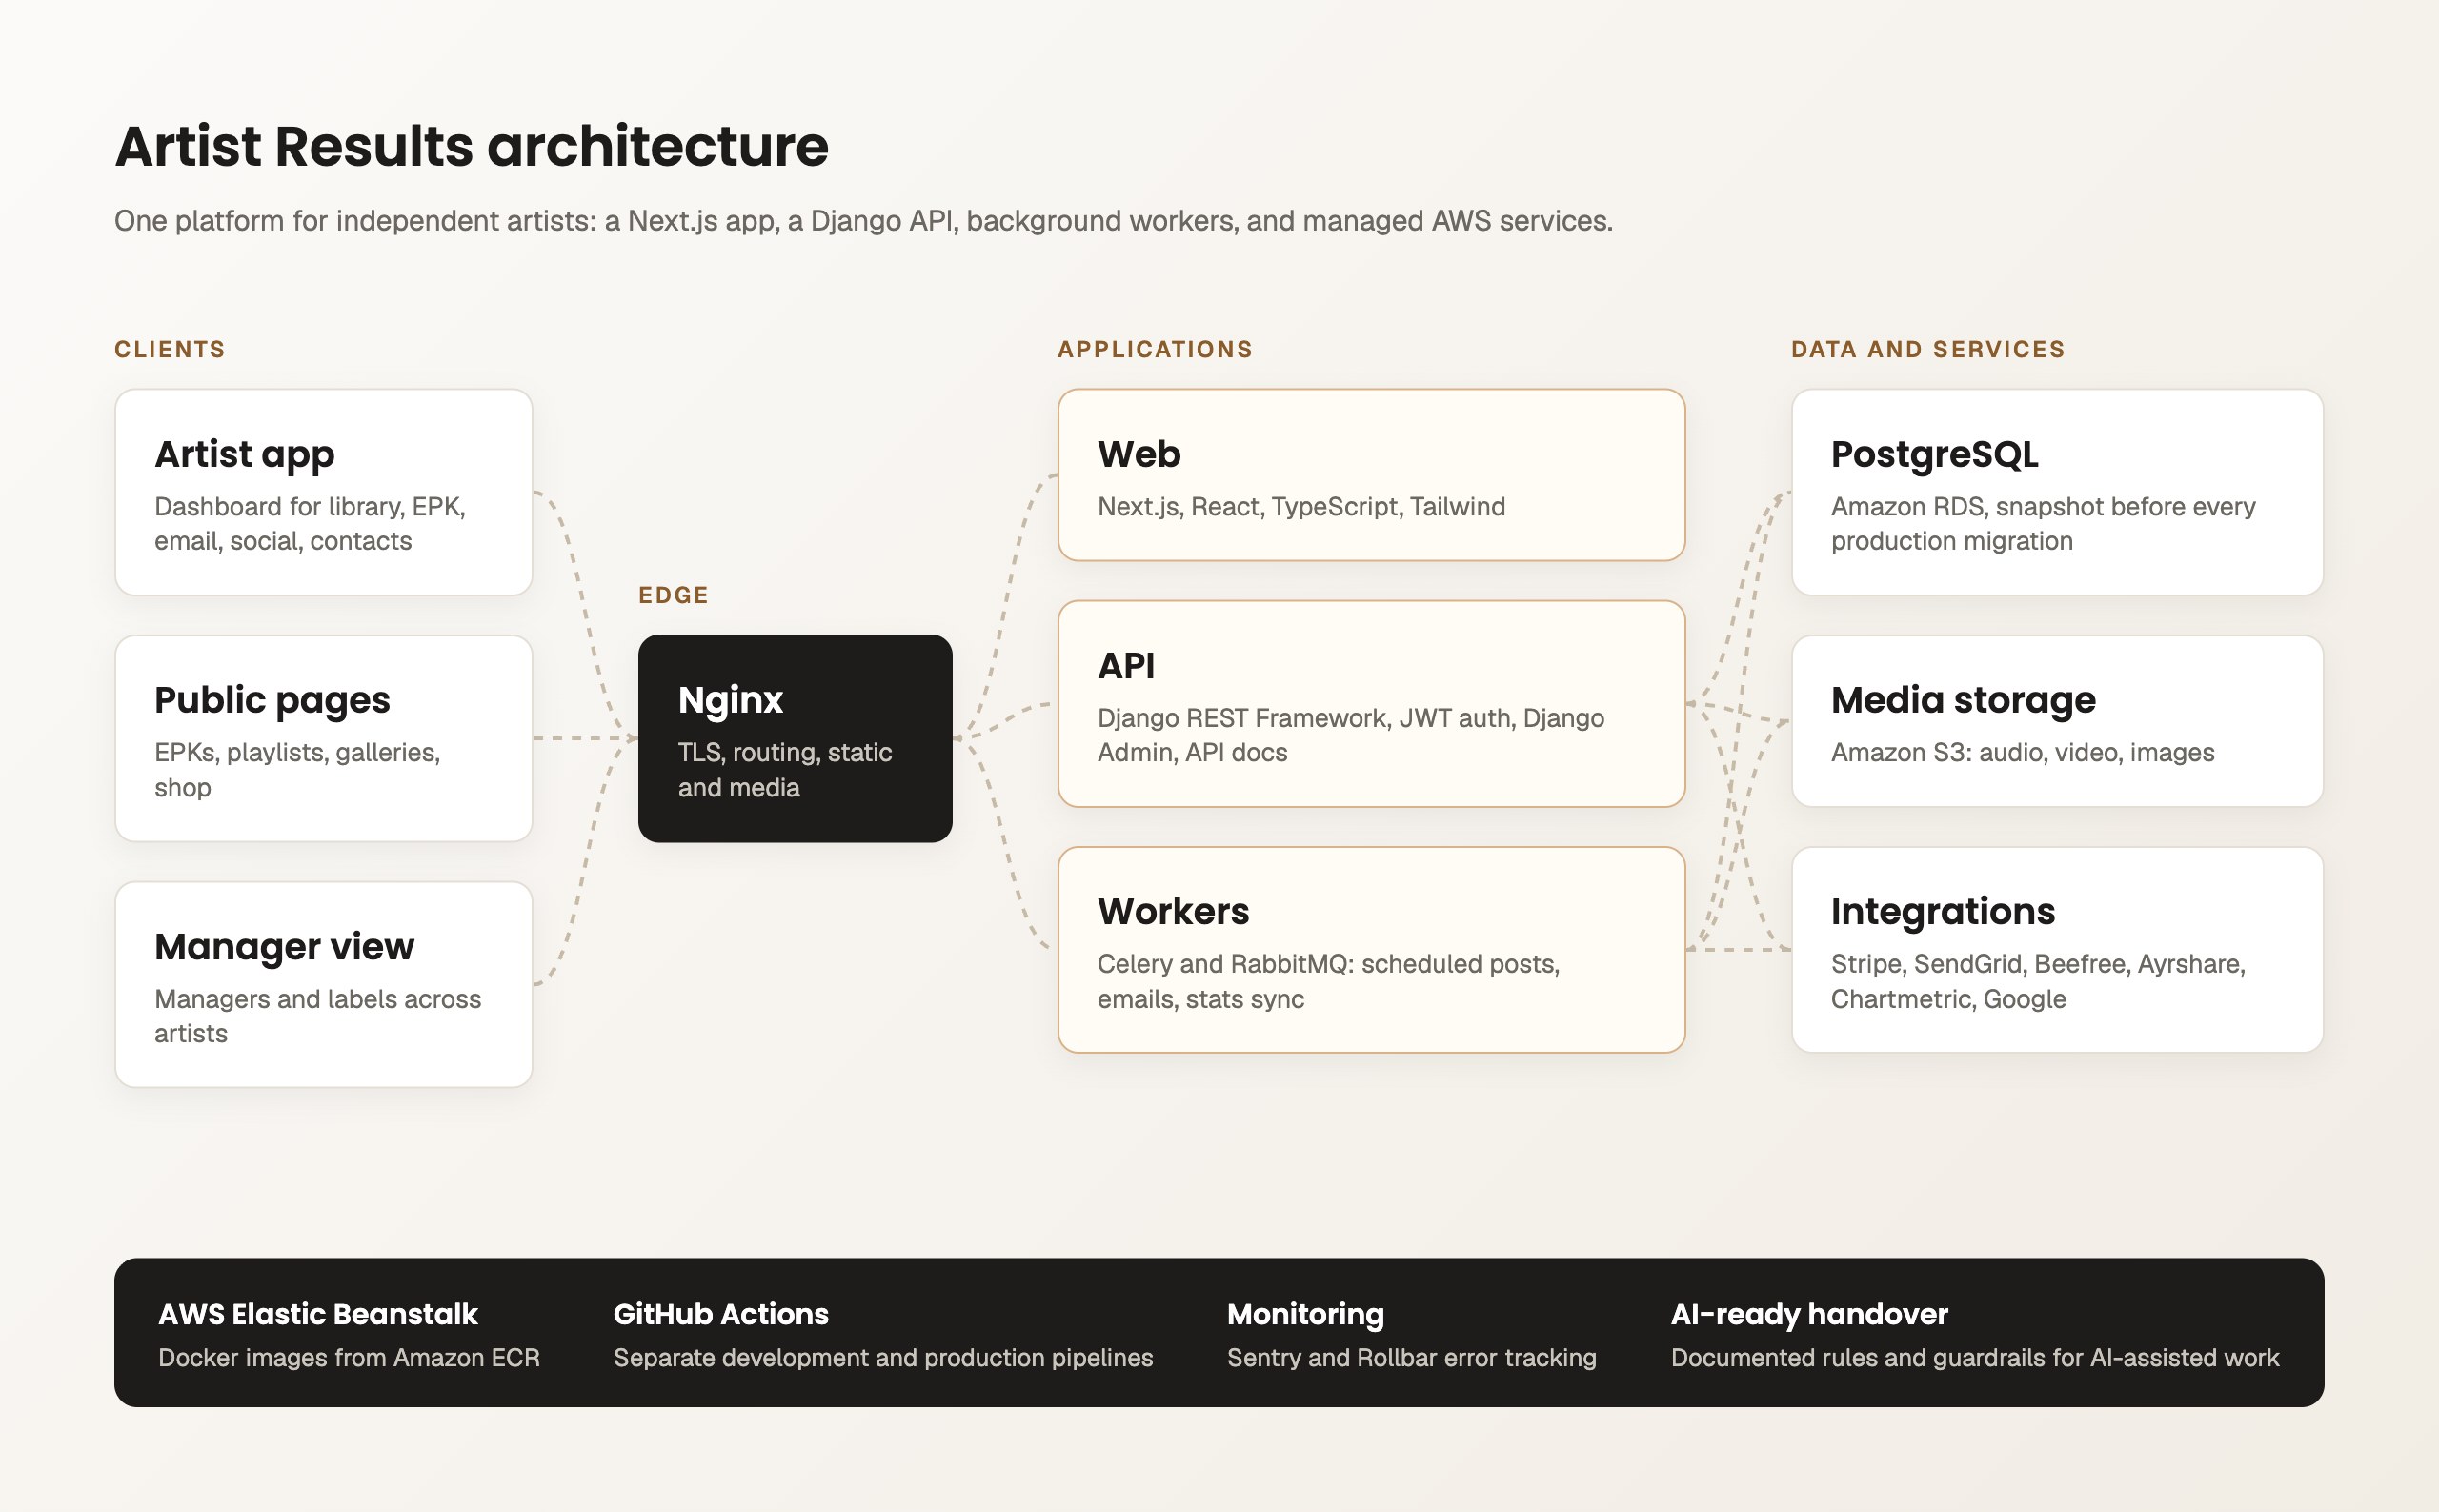
Task: Click the subtitle beginning 'One platform for independent artists'
Action: [863, 220]
